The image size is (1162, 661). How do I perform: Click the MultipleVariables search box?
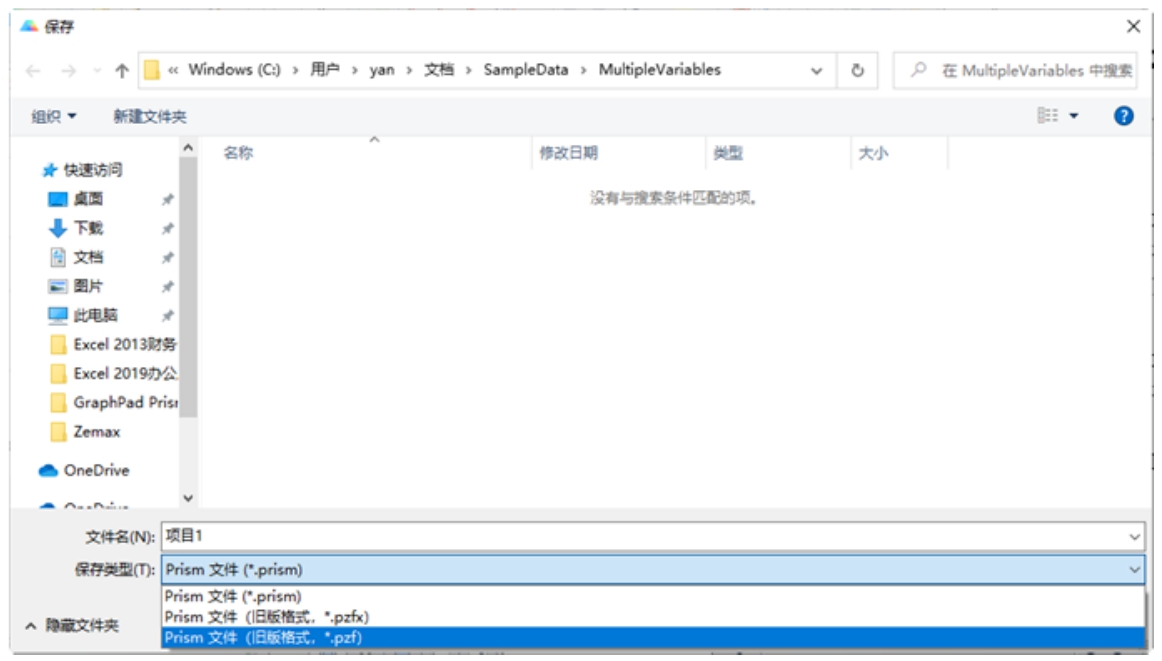[1016, 70]
